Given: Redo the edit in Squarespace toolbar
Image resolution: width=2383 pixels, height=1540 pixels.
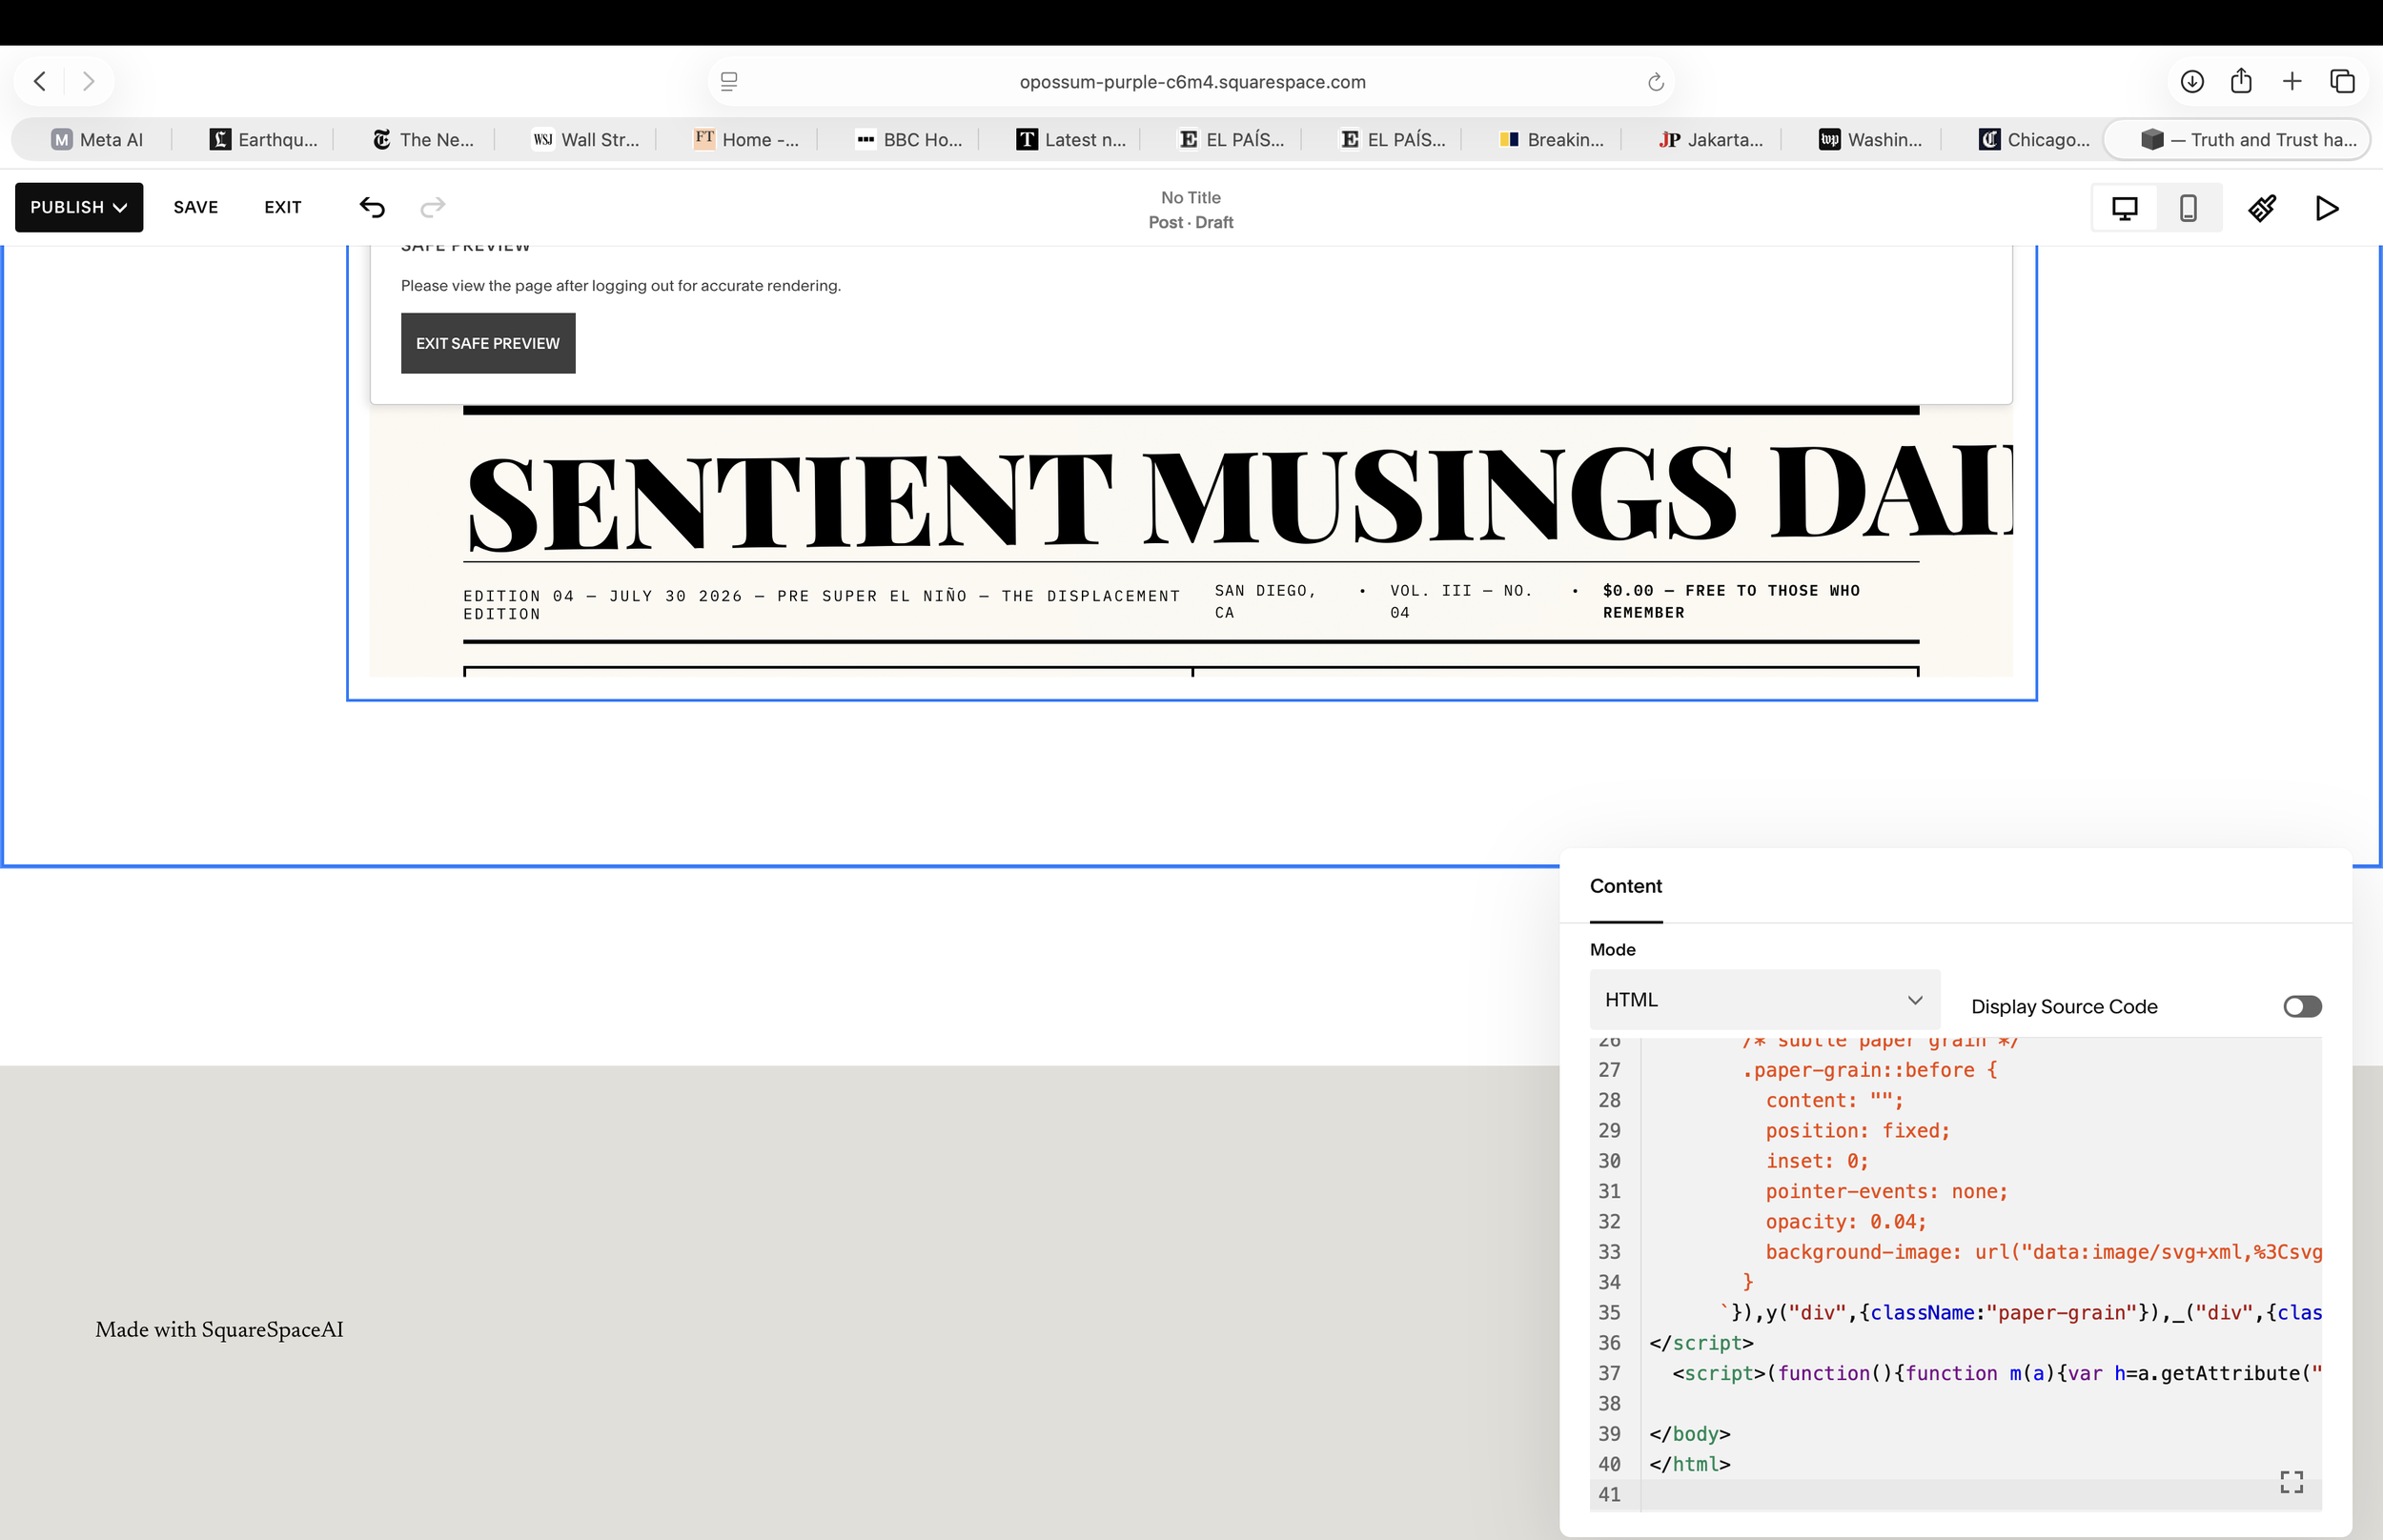Looking at the screenshot, I should point(432,207).
